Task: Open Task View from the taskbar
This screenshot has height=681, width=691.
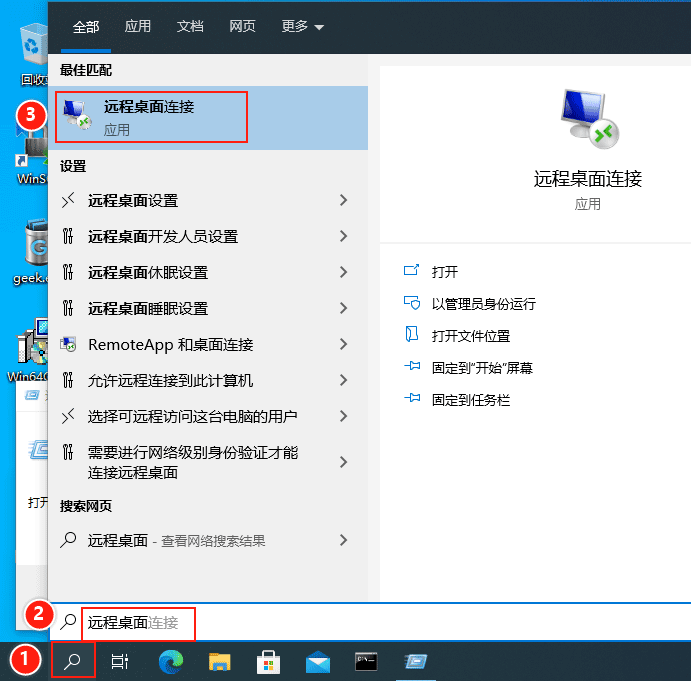Action: (x=120, y=661)
